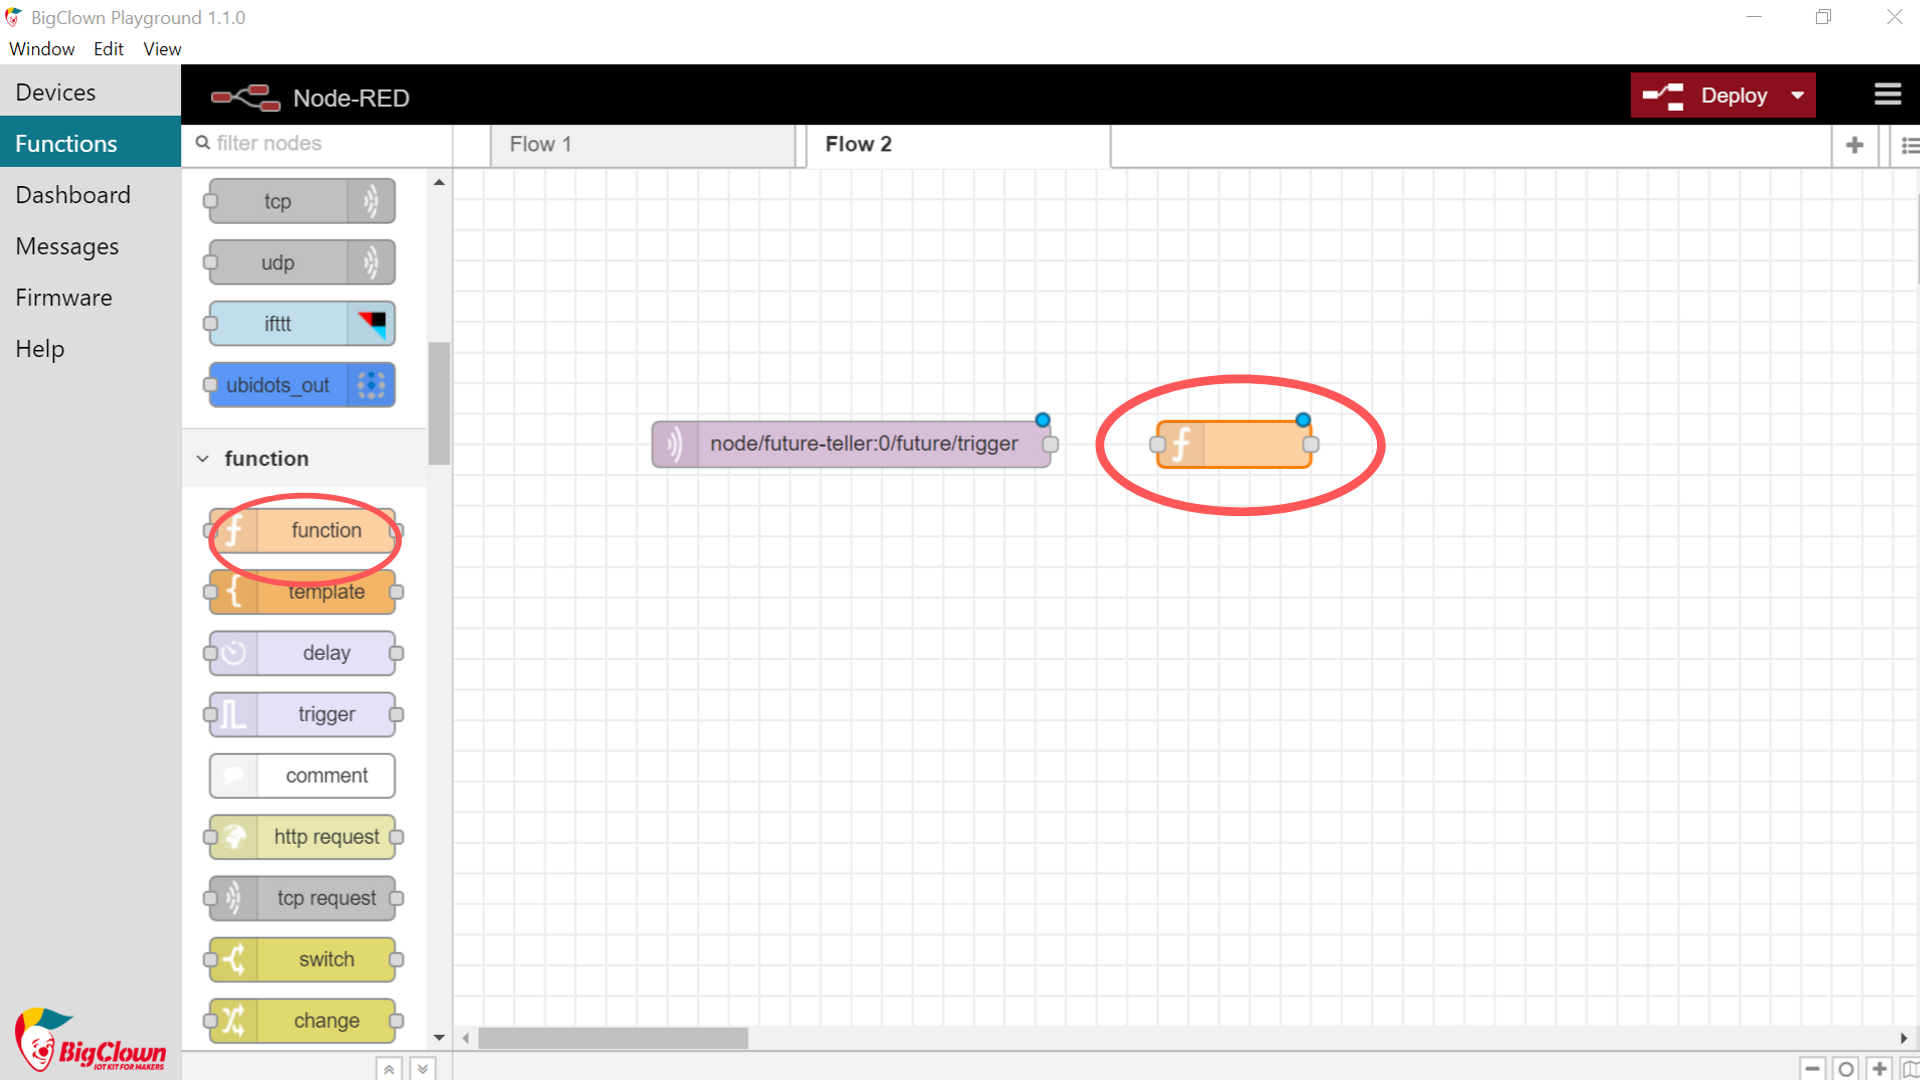
Task: Click the BigClown logo
Action: click(x=90, y=1040)
